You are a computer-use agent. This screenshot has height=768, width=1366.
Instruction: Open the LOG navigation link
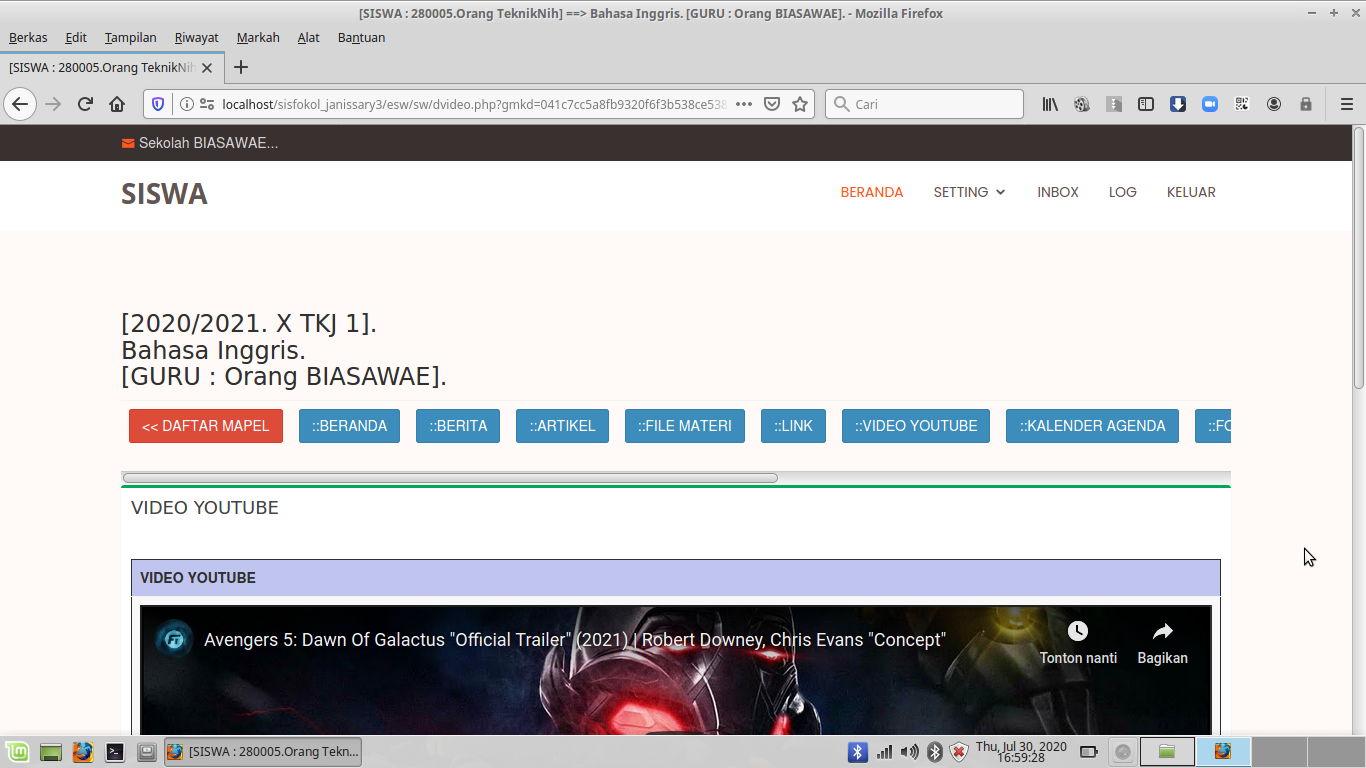tap(1123, 192)
